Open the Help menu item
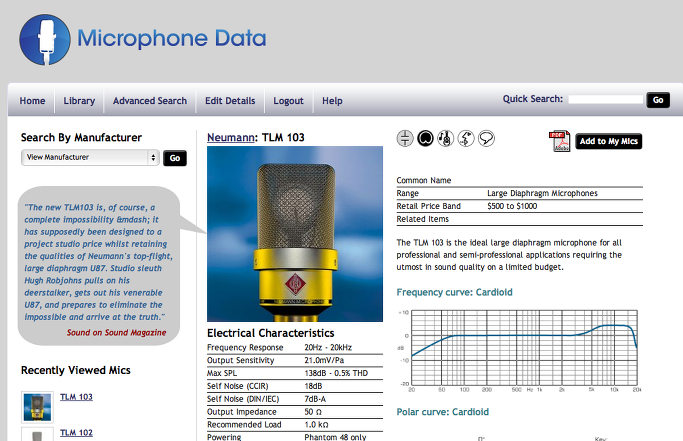683x441 pixels. [x=332, y=101]
